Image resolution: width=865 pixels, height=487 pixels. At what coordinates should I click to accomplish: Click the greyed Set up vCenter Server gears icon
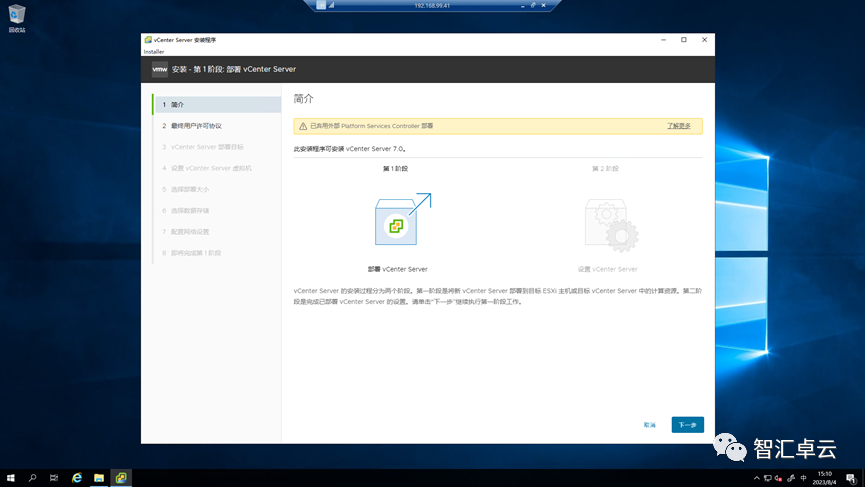tap(611, 225)
